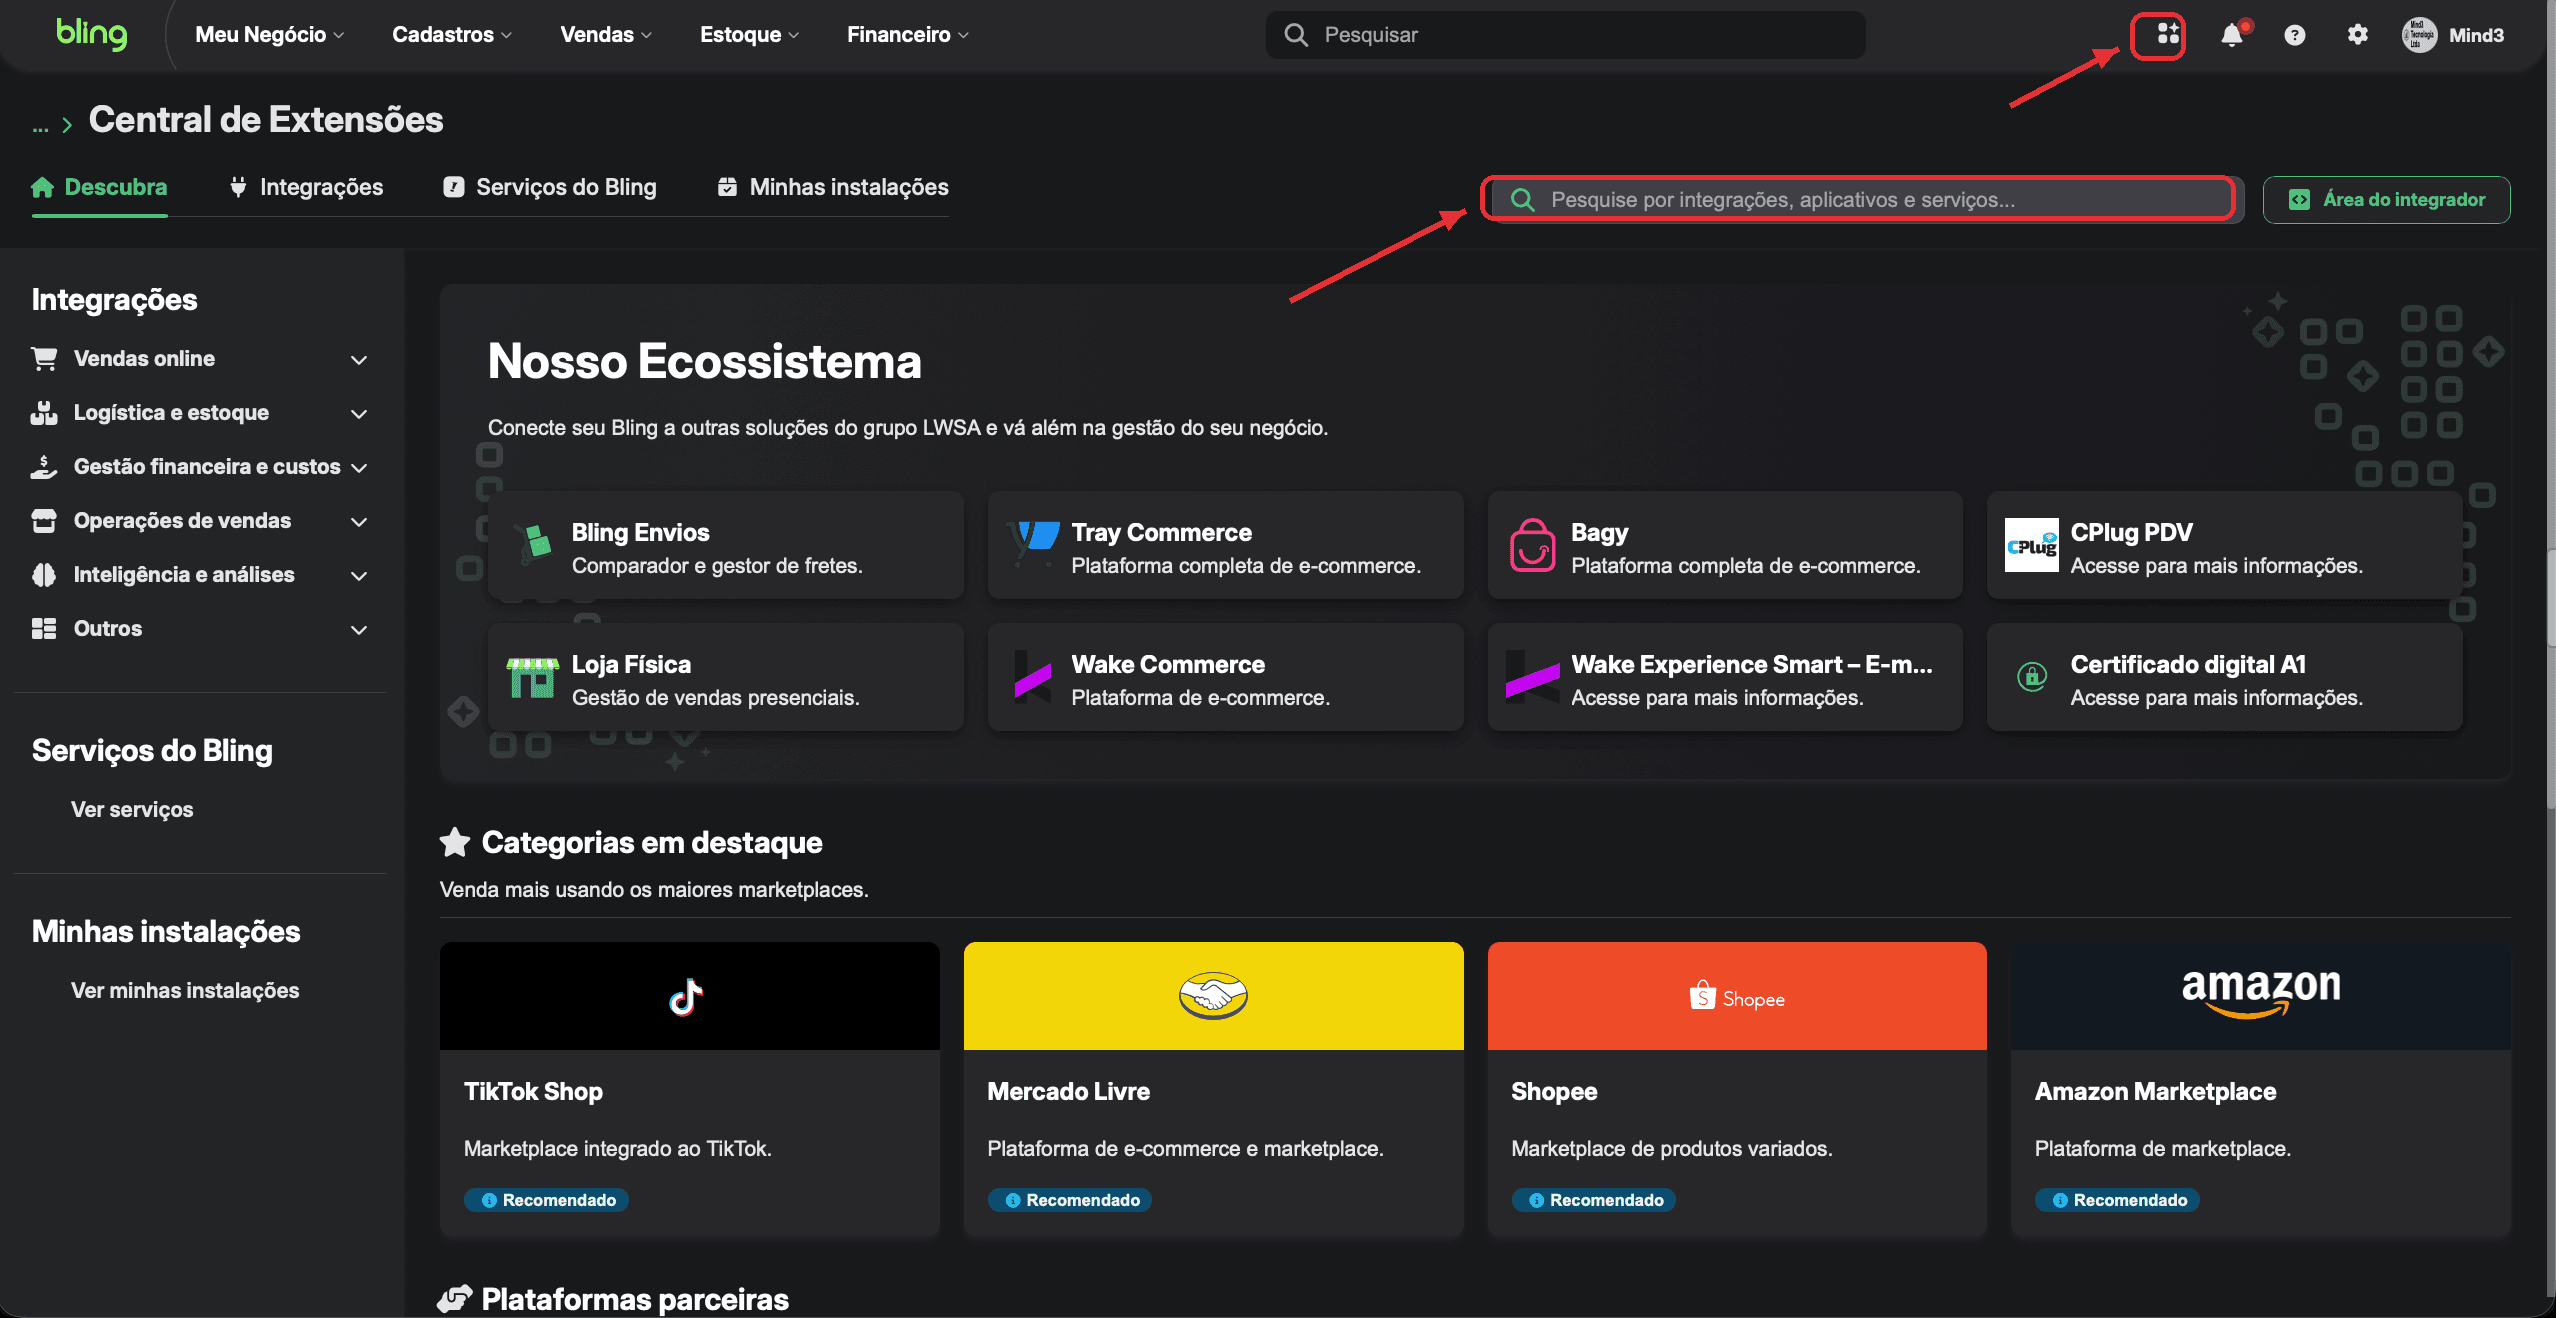The width and height of the screenshot is (2556, 1318).
Task: Open Ver minhas instalações link
Action: pos(185,991)
